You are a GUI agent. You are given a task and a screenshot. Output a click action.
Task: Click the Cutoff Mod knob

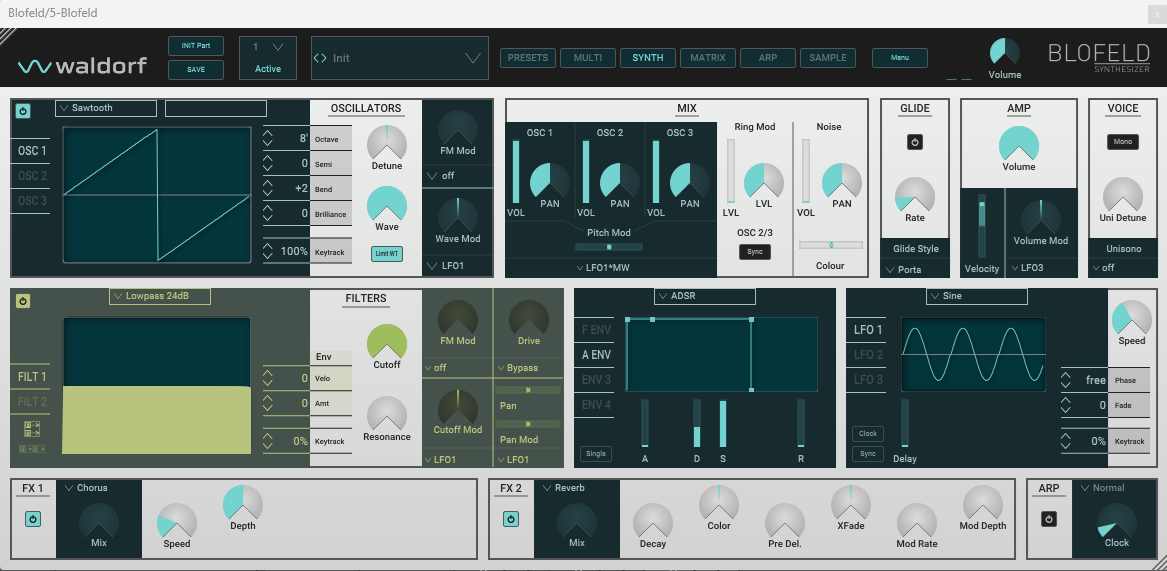click(458, 407)
